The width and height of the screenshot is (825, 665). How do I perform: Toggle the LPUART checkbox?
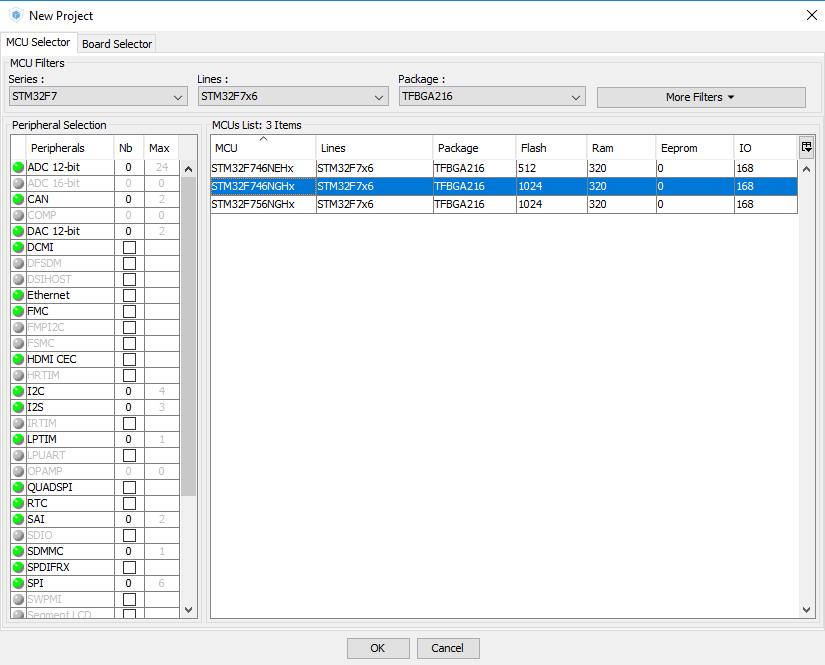pyautogui.click(x=129, y=455)
